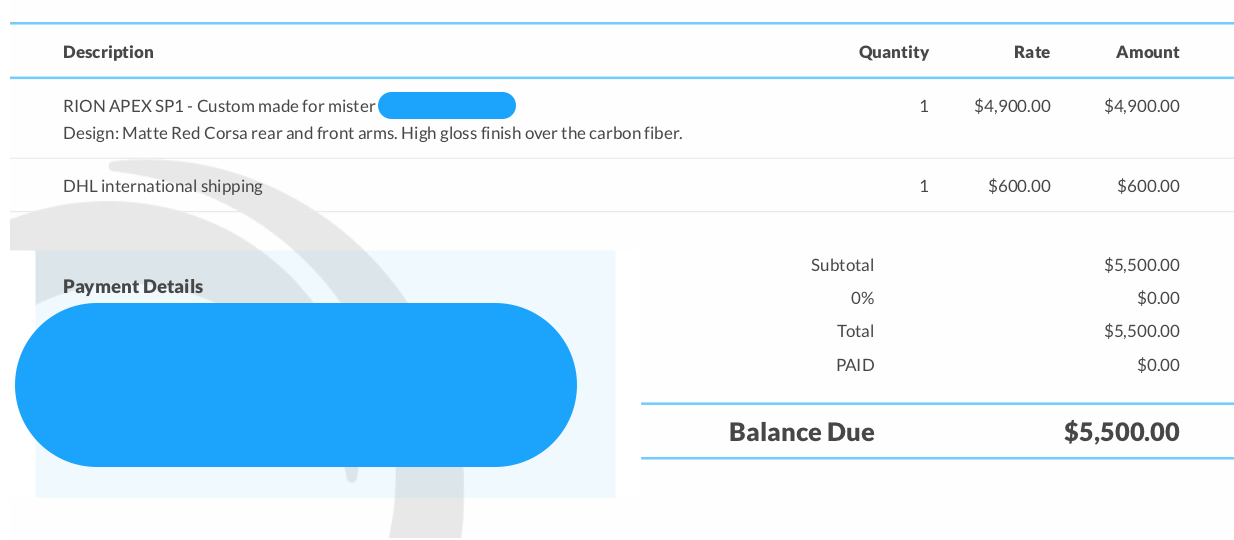
Task: Click the Subtotal label
Action: (842, 265)
